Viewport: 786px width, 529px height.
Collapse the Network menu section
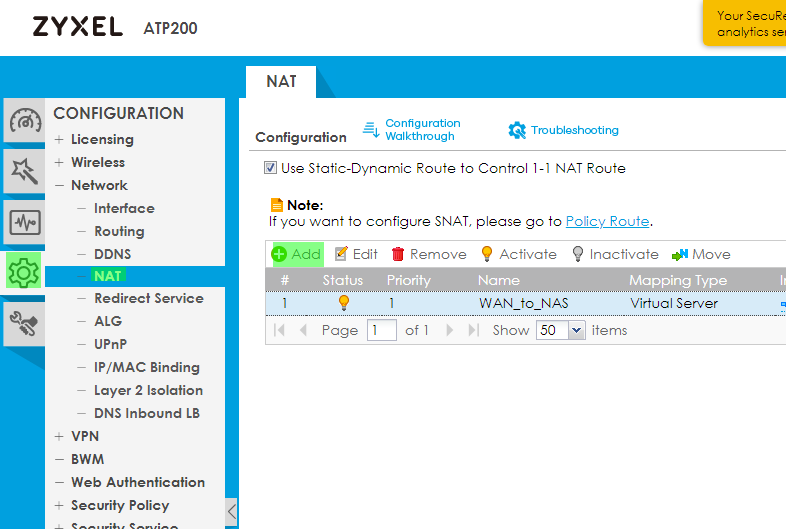pos(60,185)
